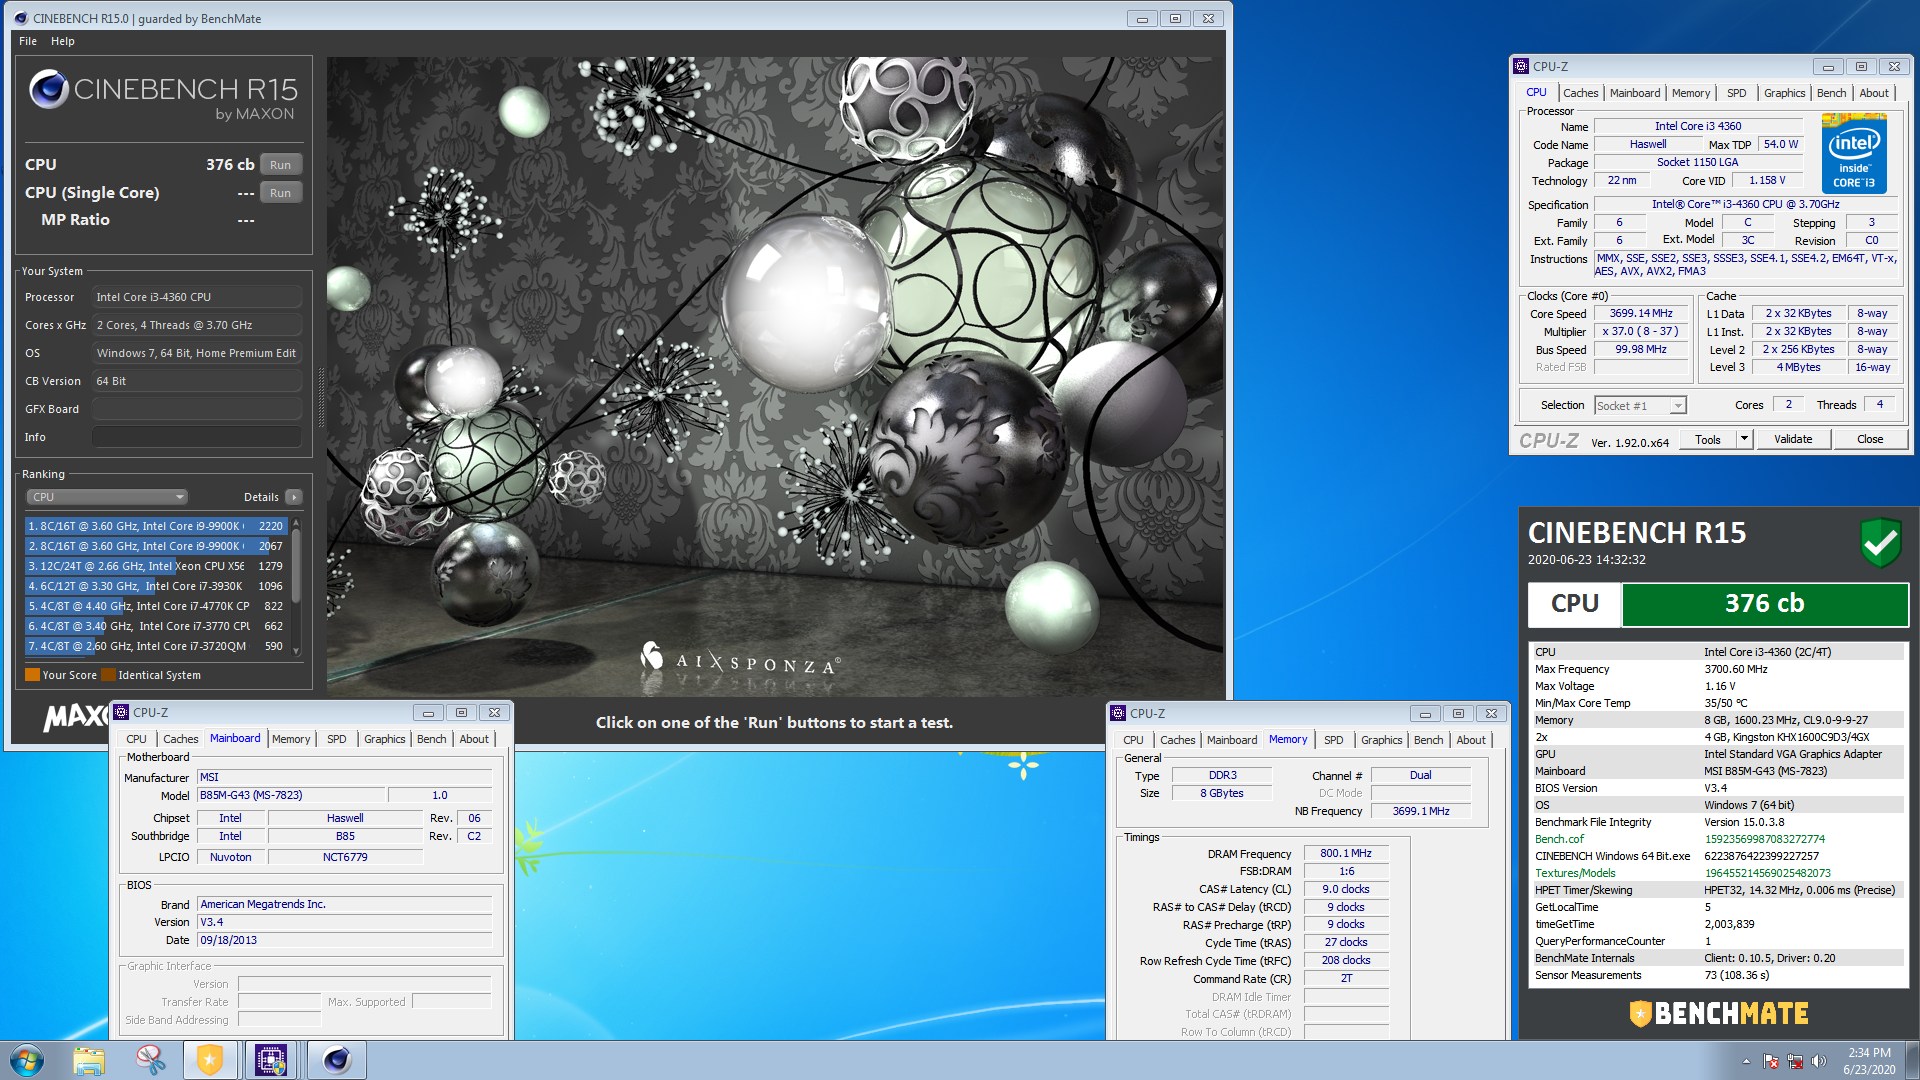Select the Core i7-4770K ranking entry
Image resolution: width=1920 pixels, height=1080 pixels.
(156, 606)
